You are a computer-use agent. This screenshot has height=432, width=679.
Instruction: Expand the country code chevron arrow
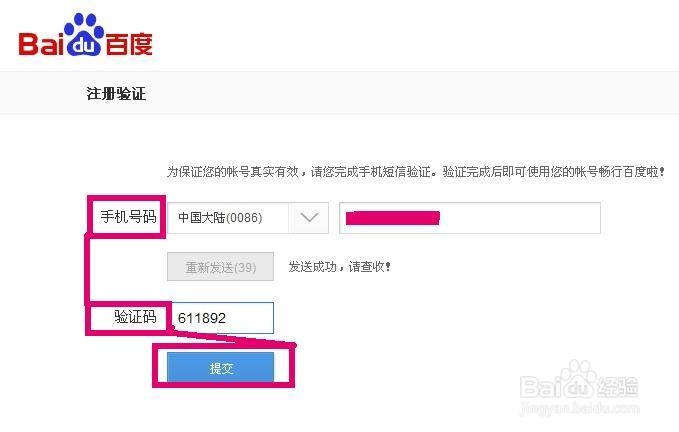pos(309,217)
